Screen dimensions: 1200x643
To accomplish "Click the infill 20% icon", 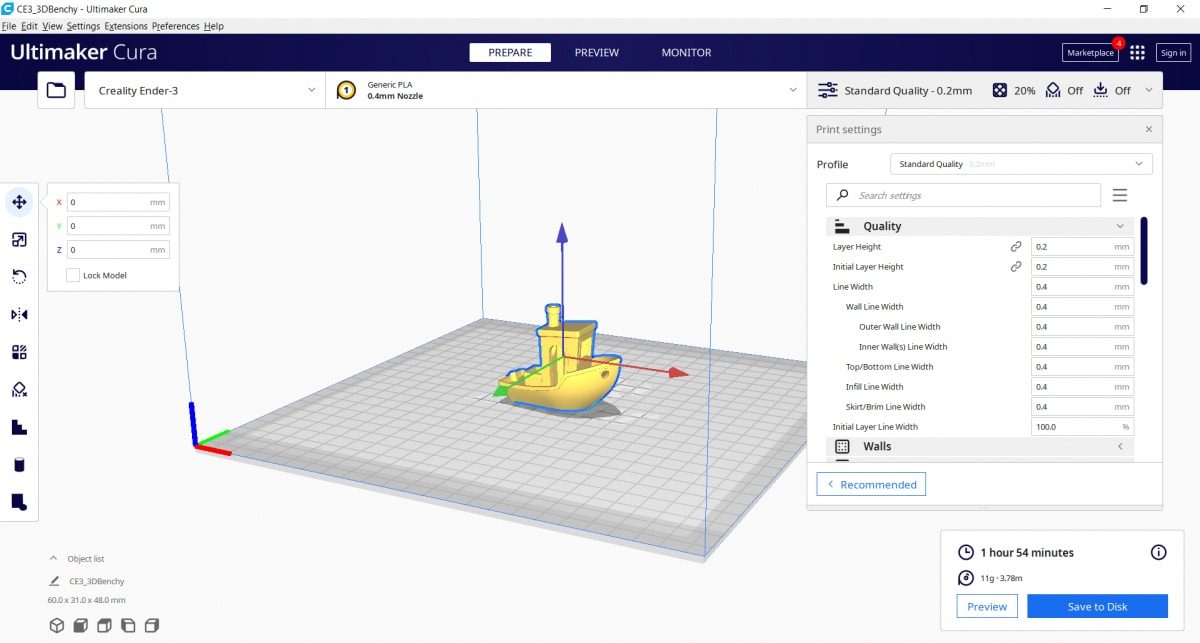I will [1000, 90].
